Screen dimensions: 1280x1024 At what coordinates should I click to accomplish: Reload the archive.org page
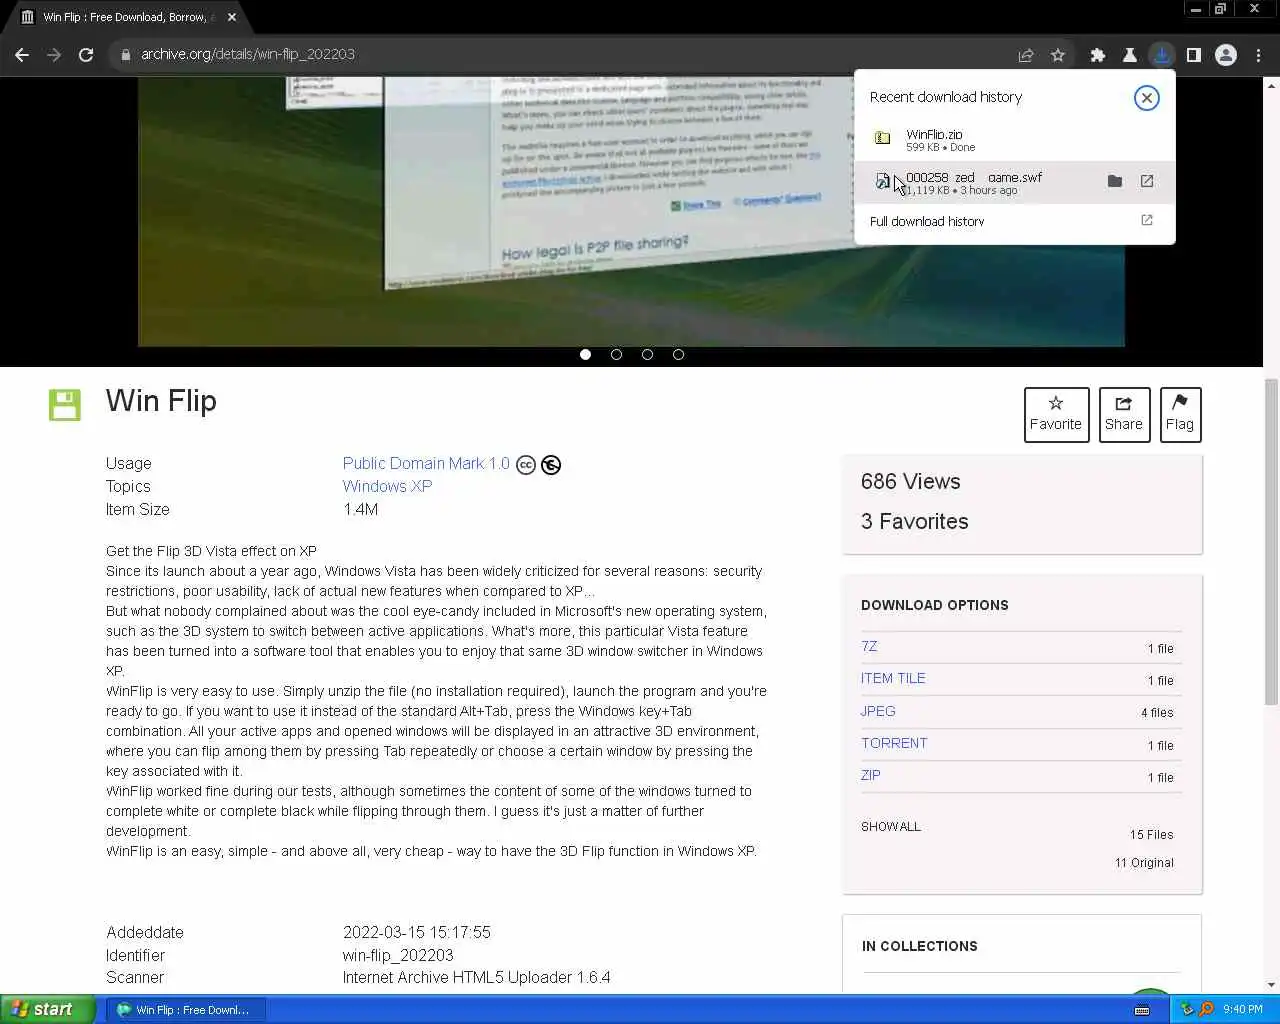86,55
